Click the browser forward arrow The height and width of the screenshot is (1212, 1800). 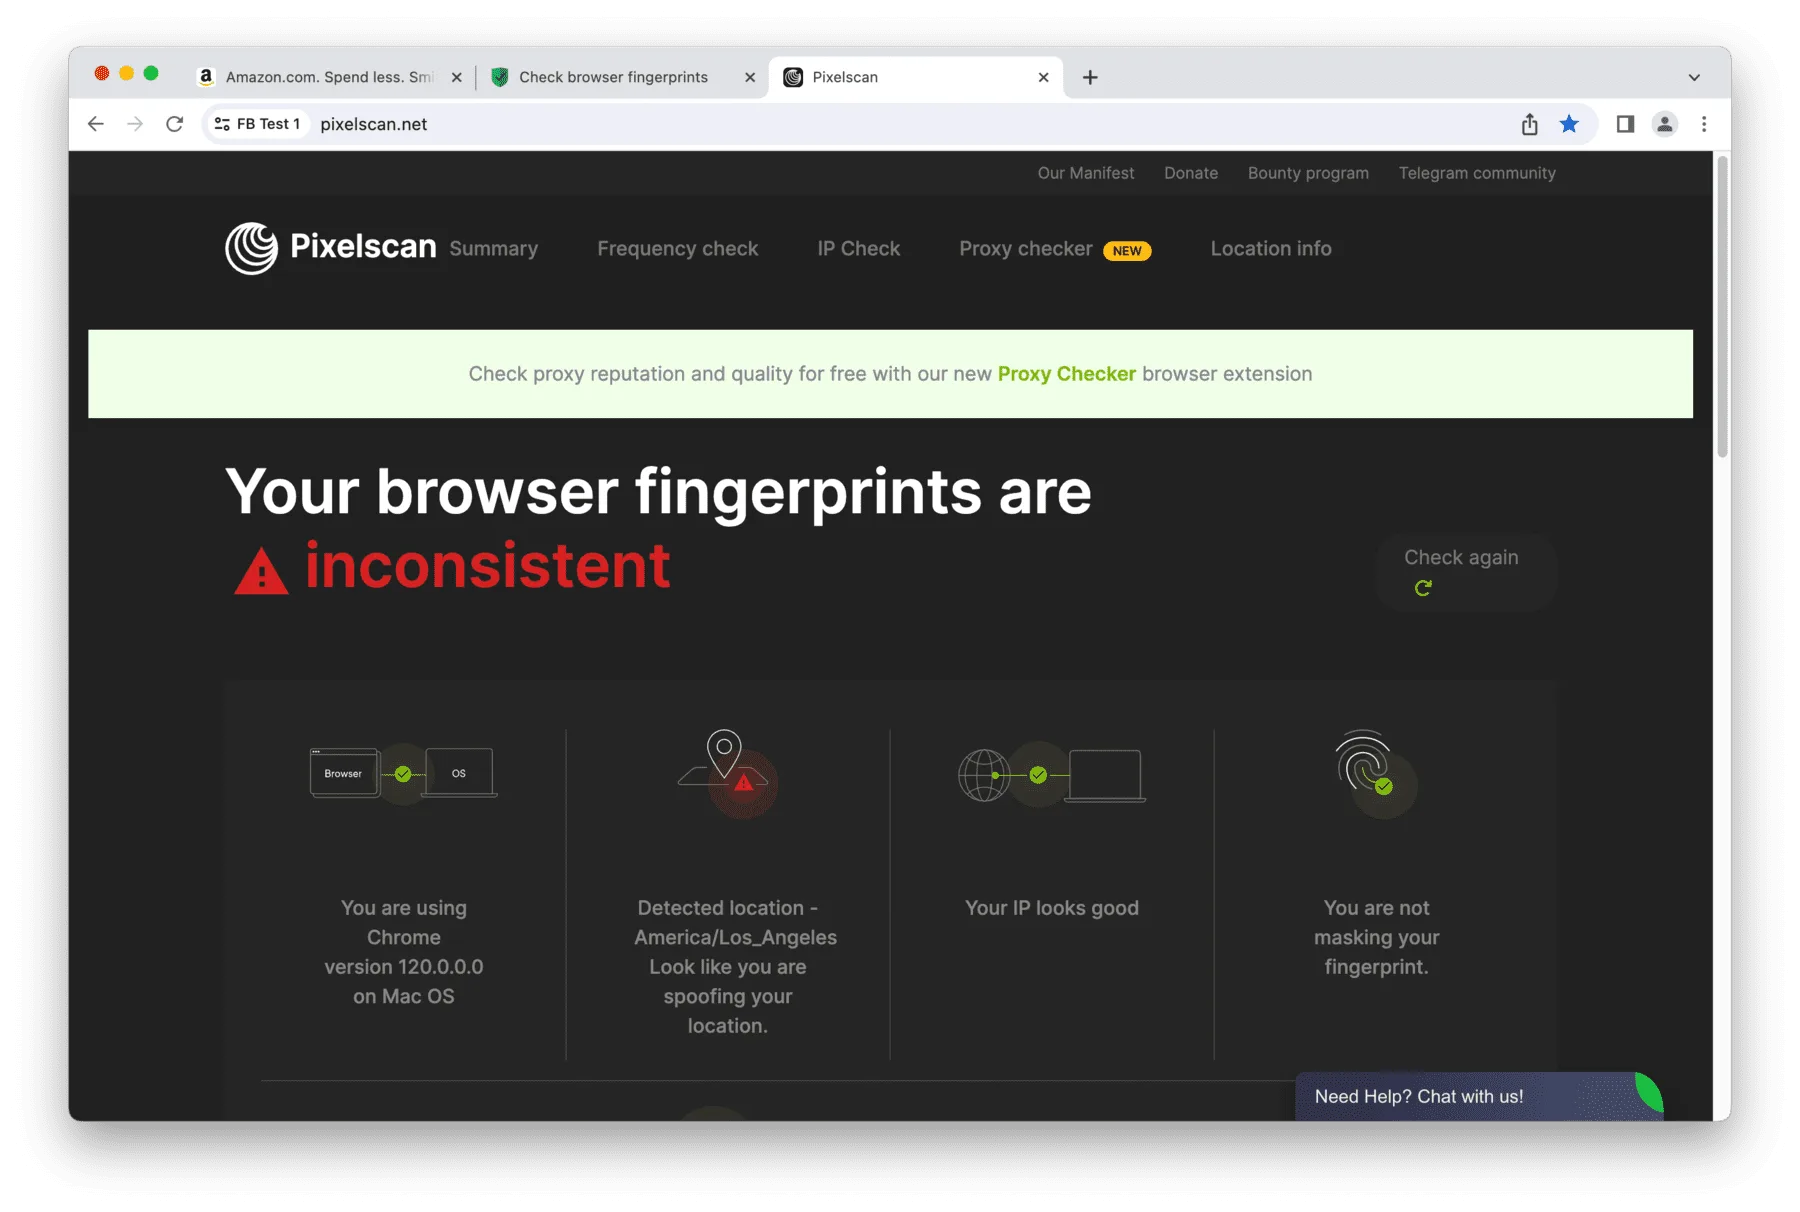point(135,124)
